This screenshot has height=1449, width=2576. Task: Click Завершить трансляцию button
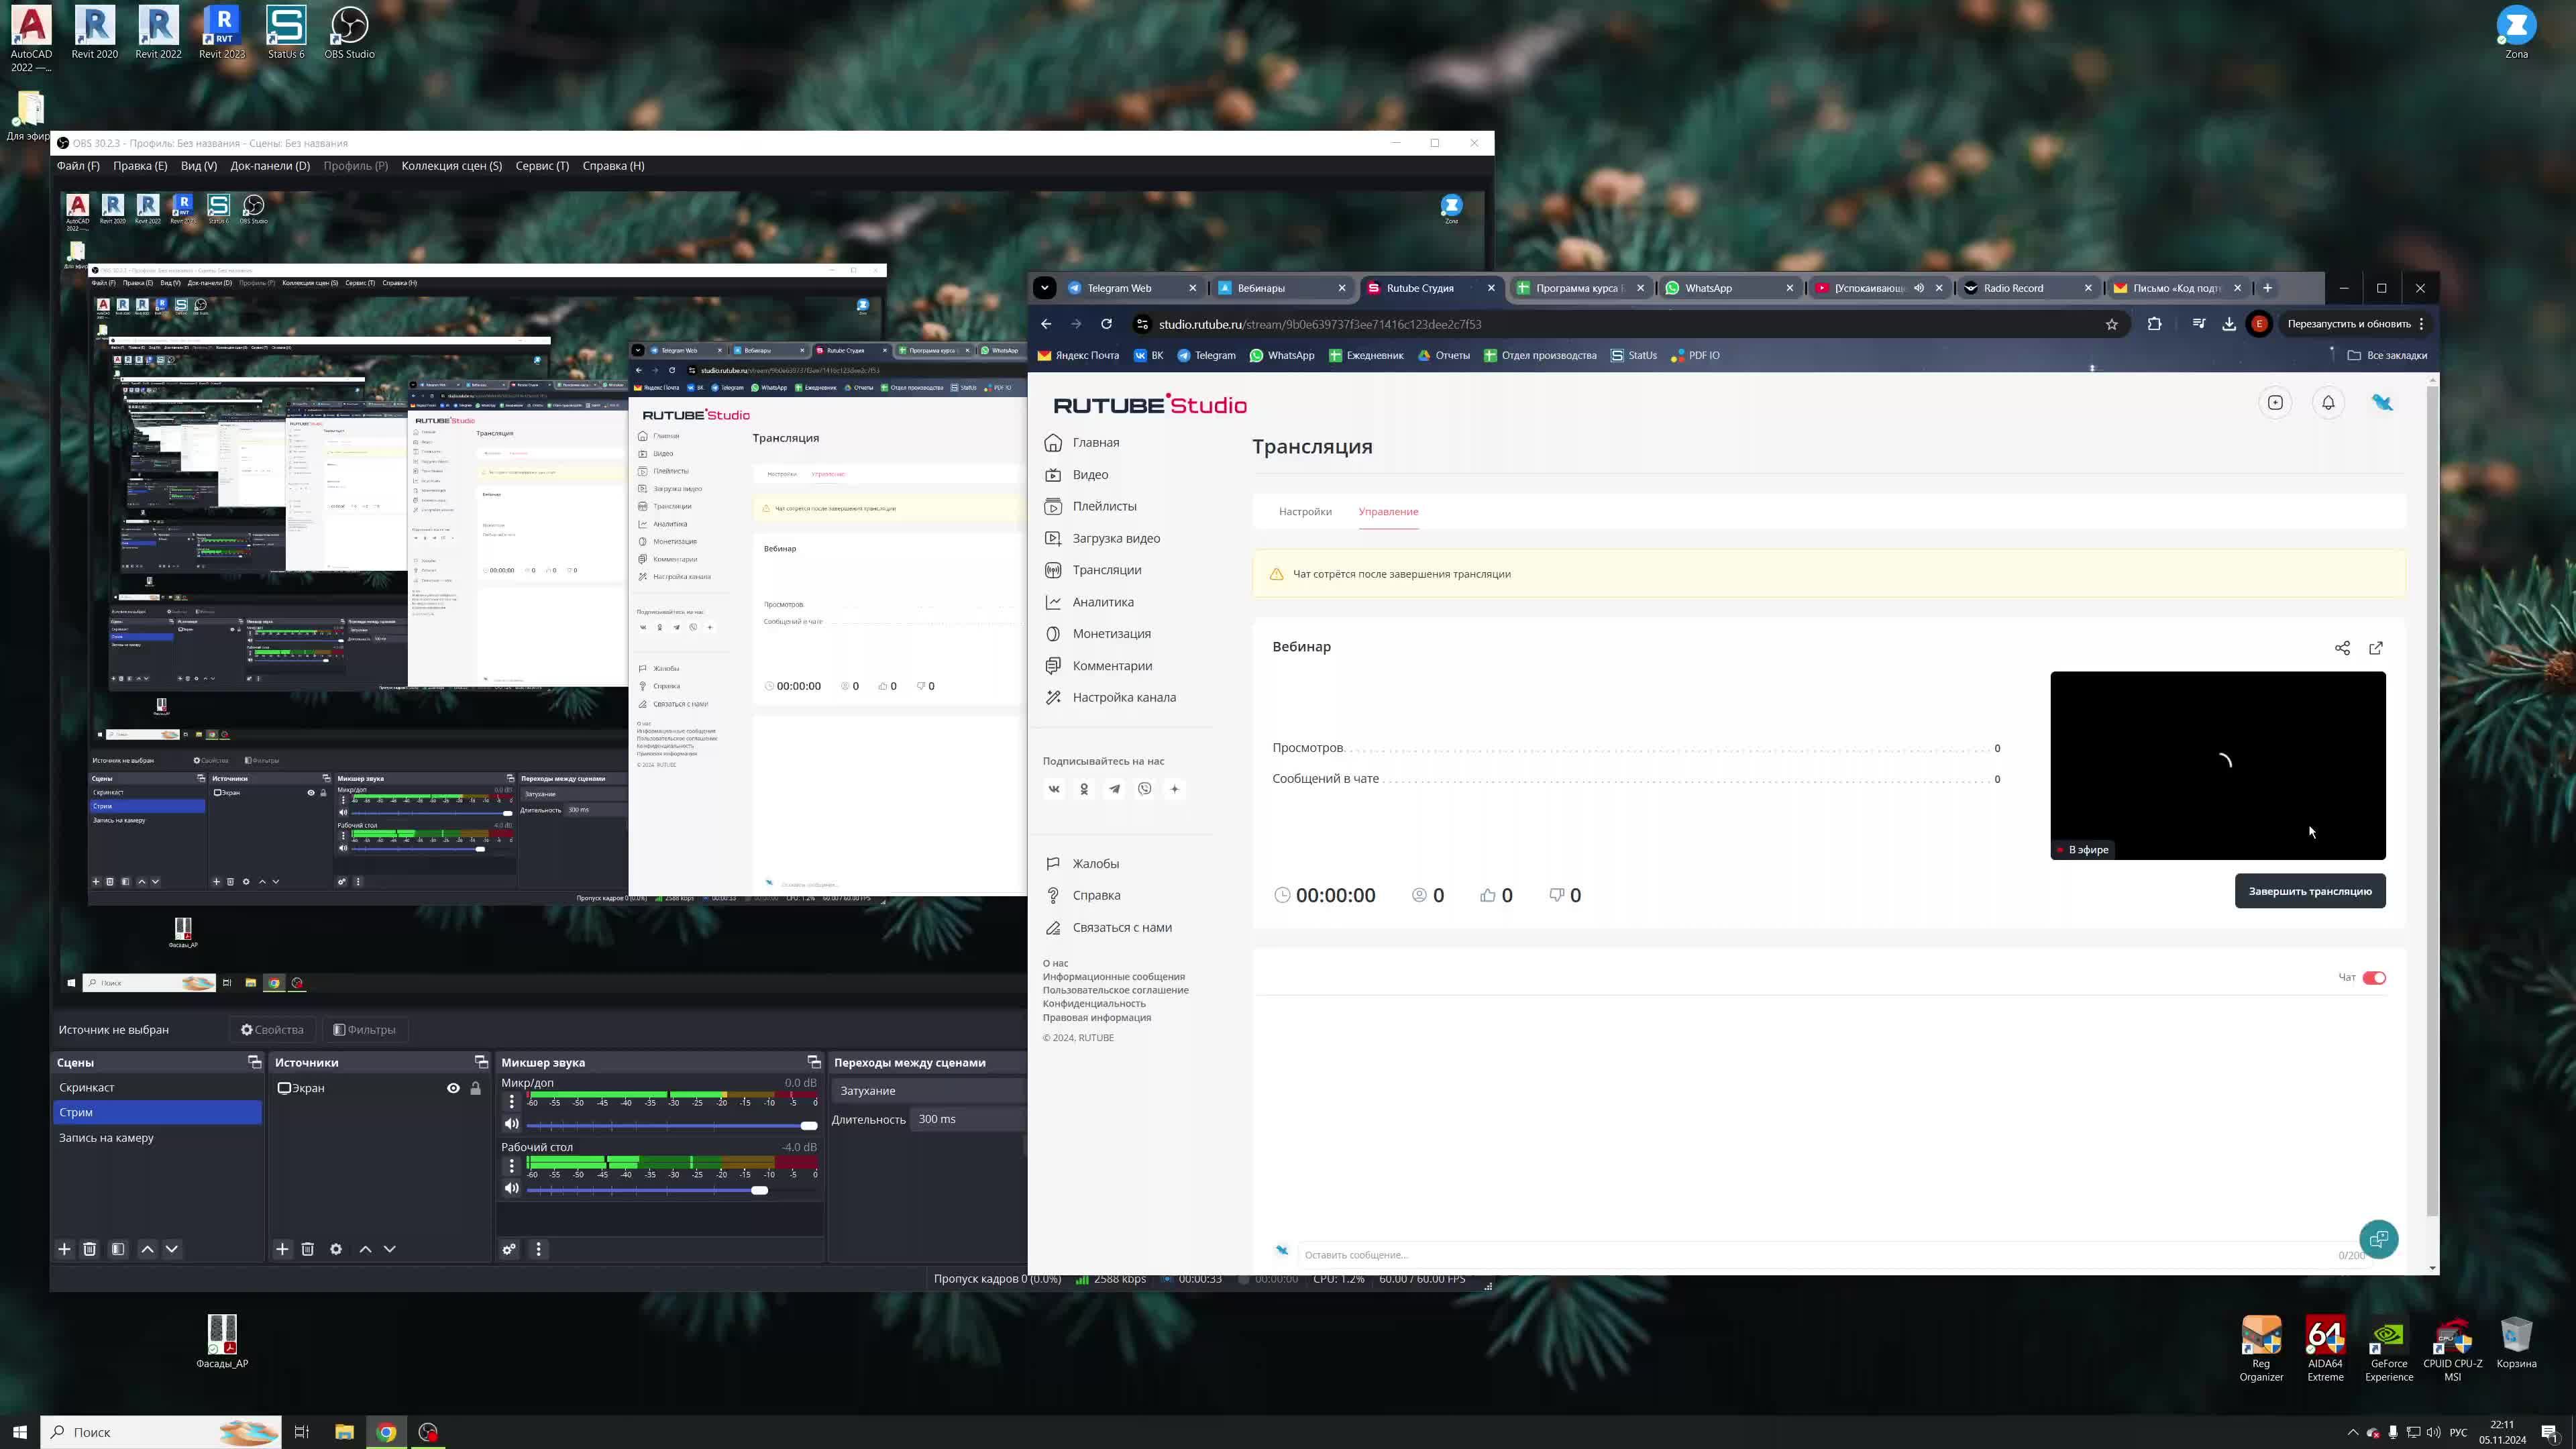point(2310,891)
